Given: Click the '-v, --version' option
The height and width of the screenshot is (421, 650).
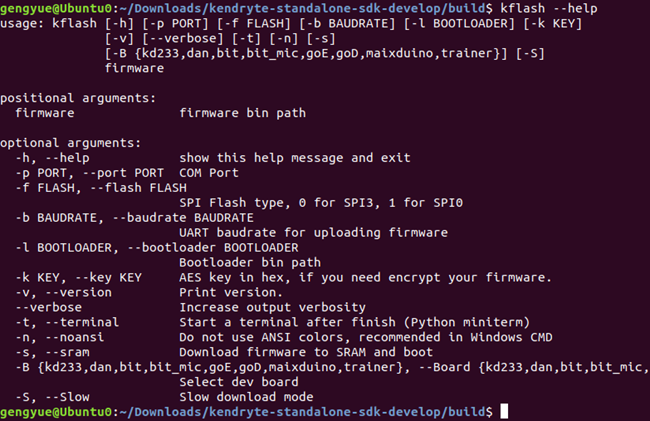Looking at the screenshot, I should 63,292.
